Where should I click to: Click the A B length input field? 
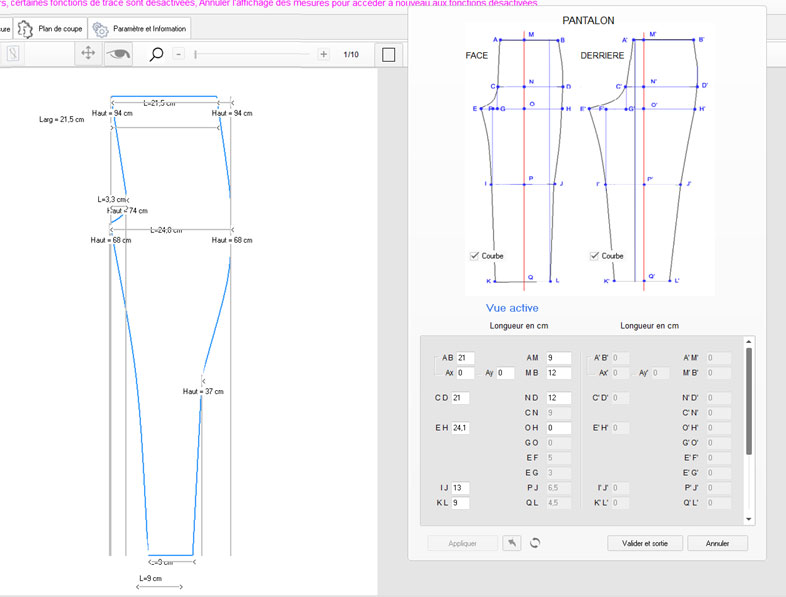[465, 358]
